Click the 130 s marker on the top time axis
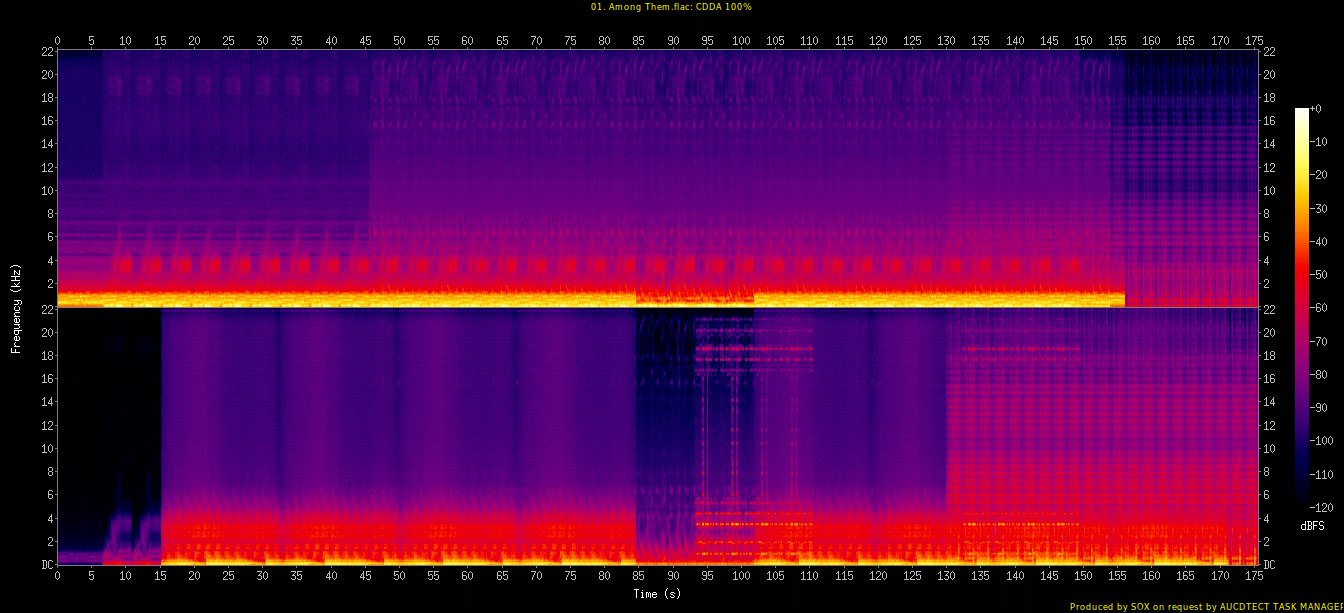The height and width of the screenshot is (613, 1344). (x=946, y=40)
